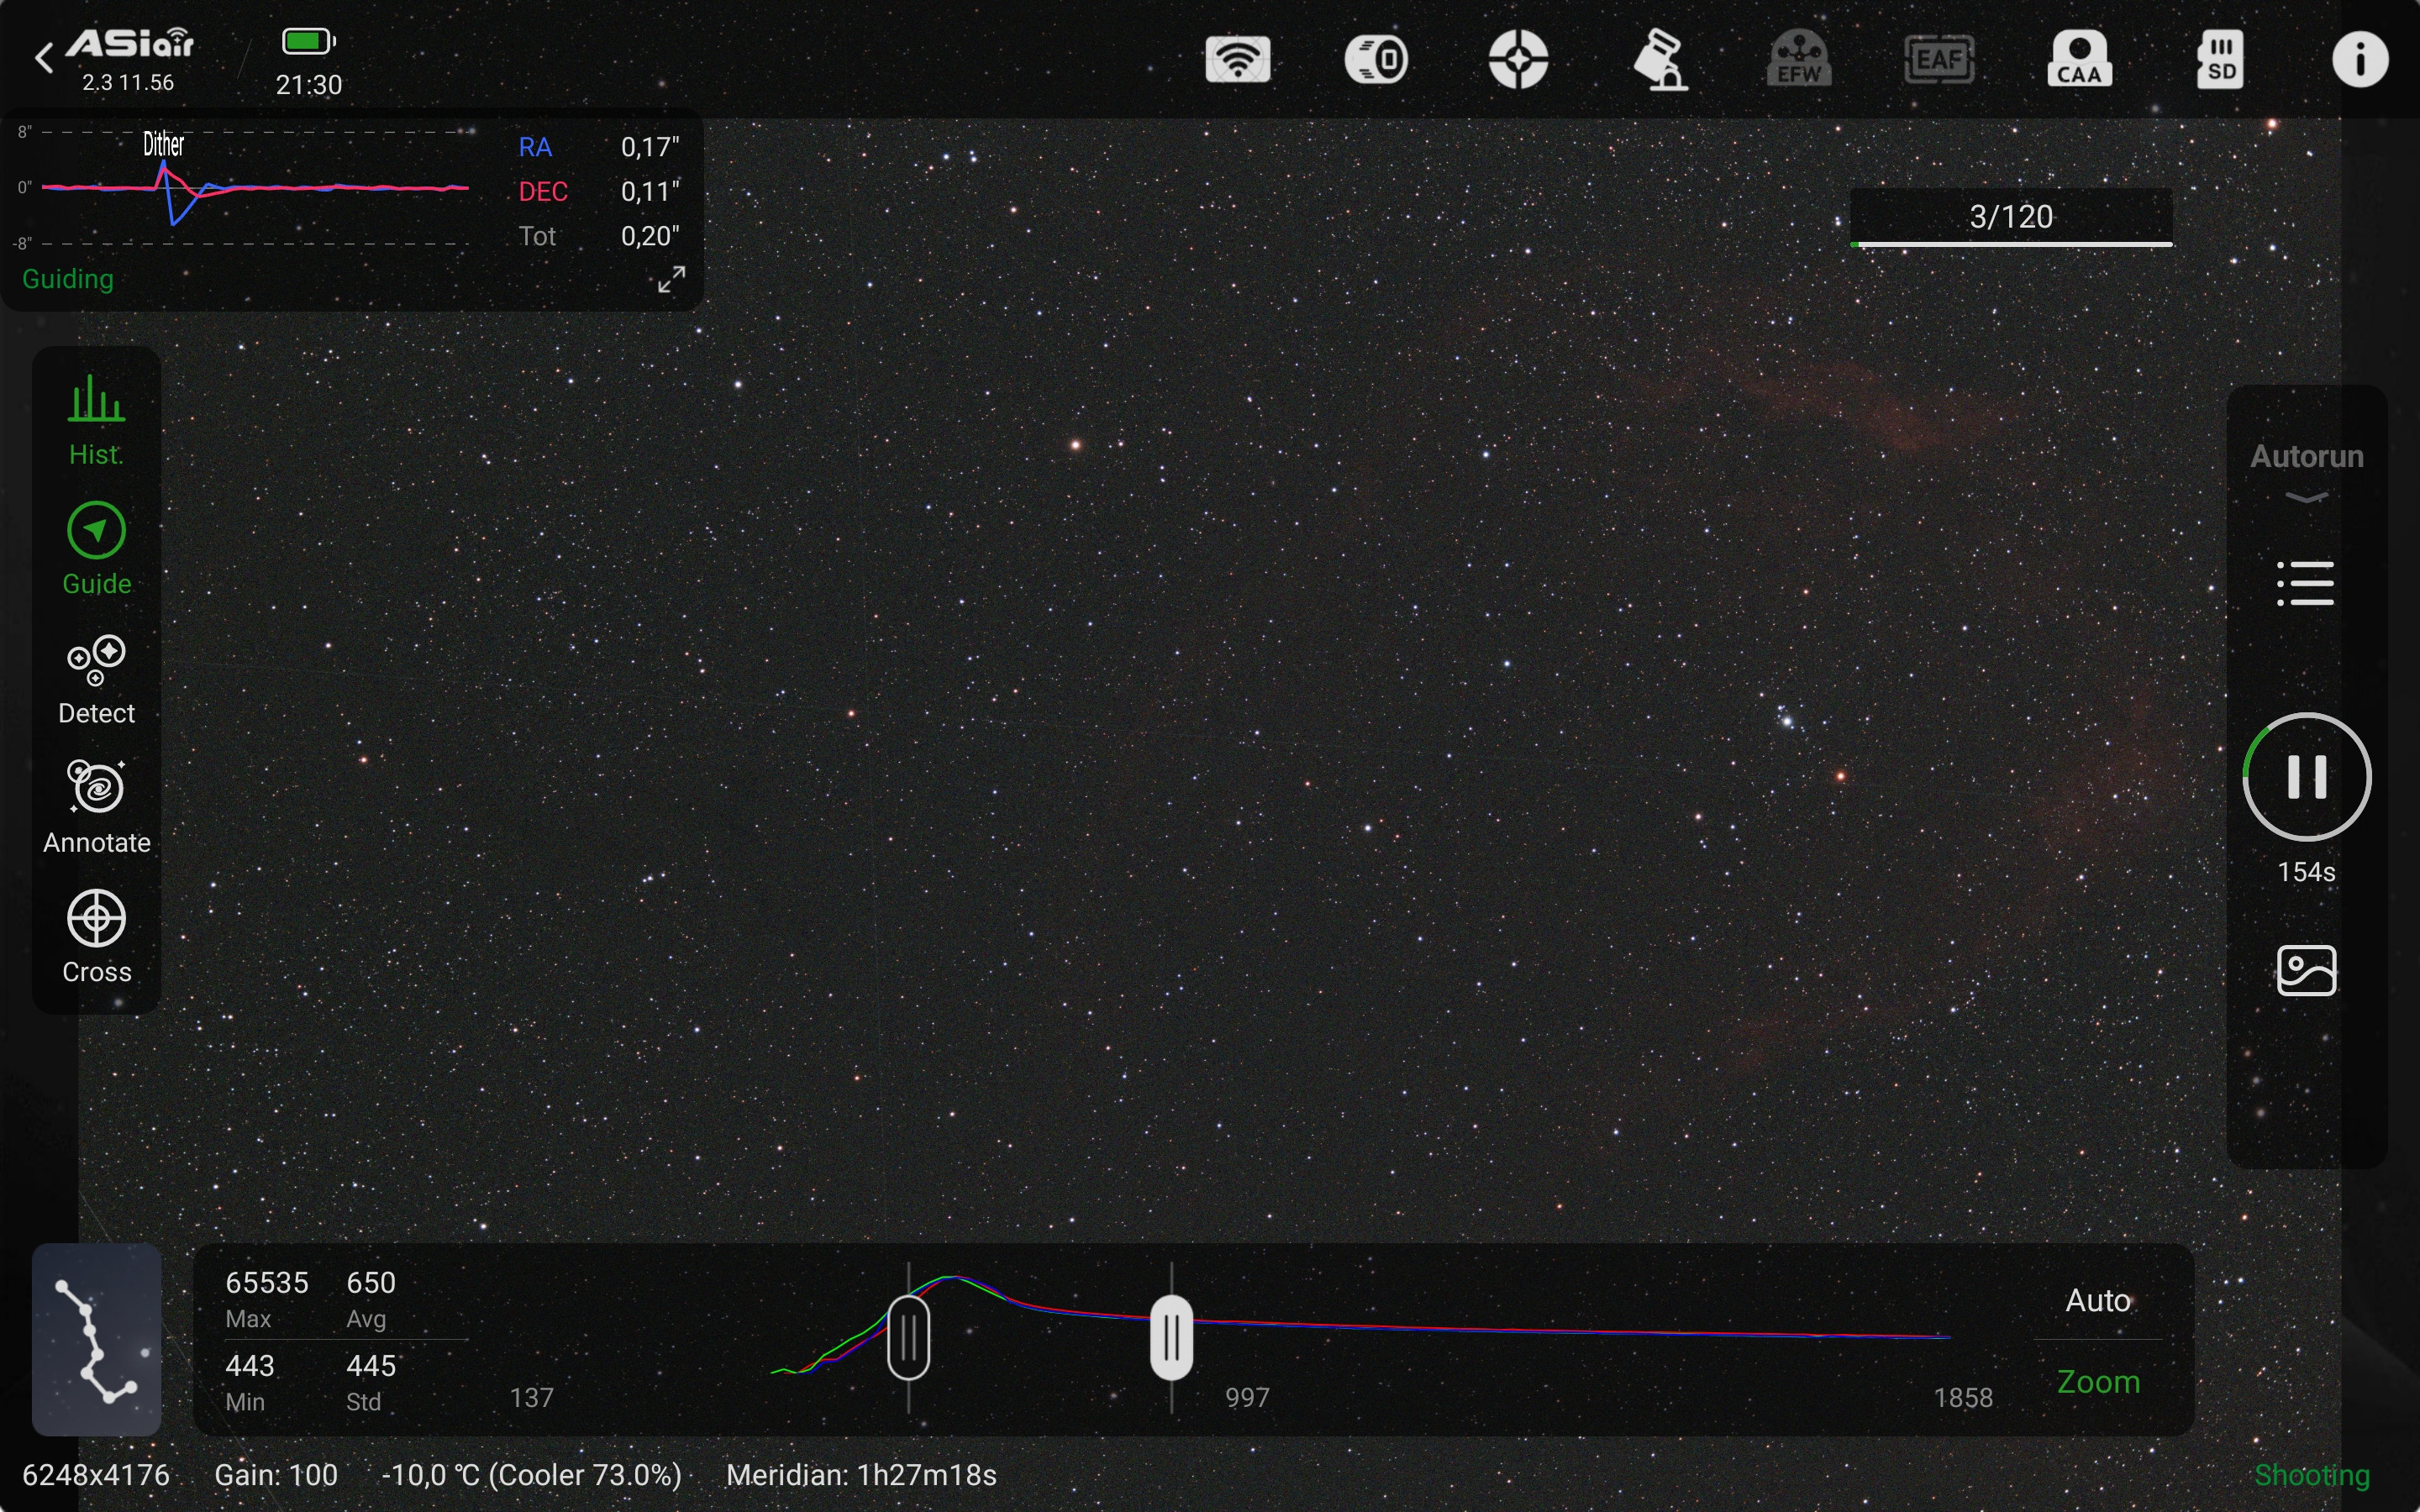Run Detect stars tool
2420x1512 pixels.
pyautogui.click(x=96, y=679)
